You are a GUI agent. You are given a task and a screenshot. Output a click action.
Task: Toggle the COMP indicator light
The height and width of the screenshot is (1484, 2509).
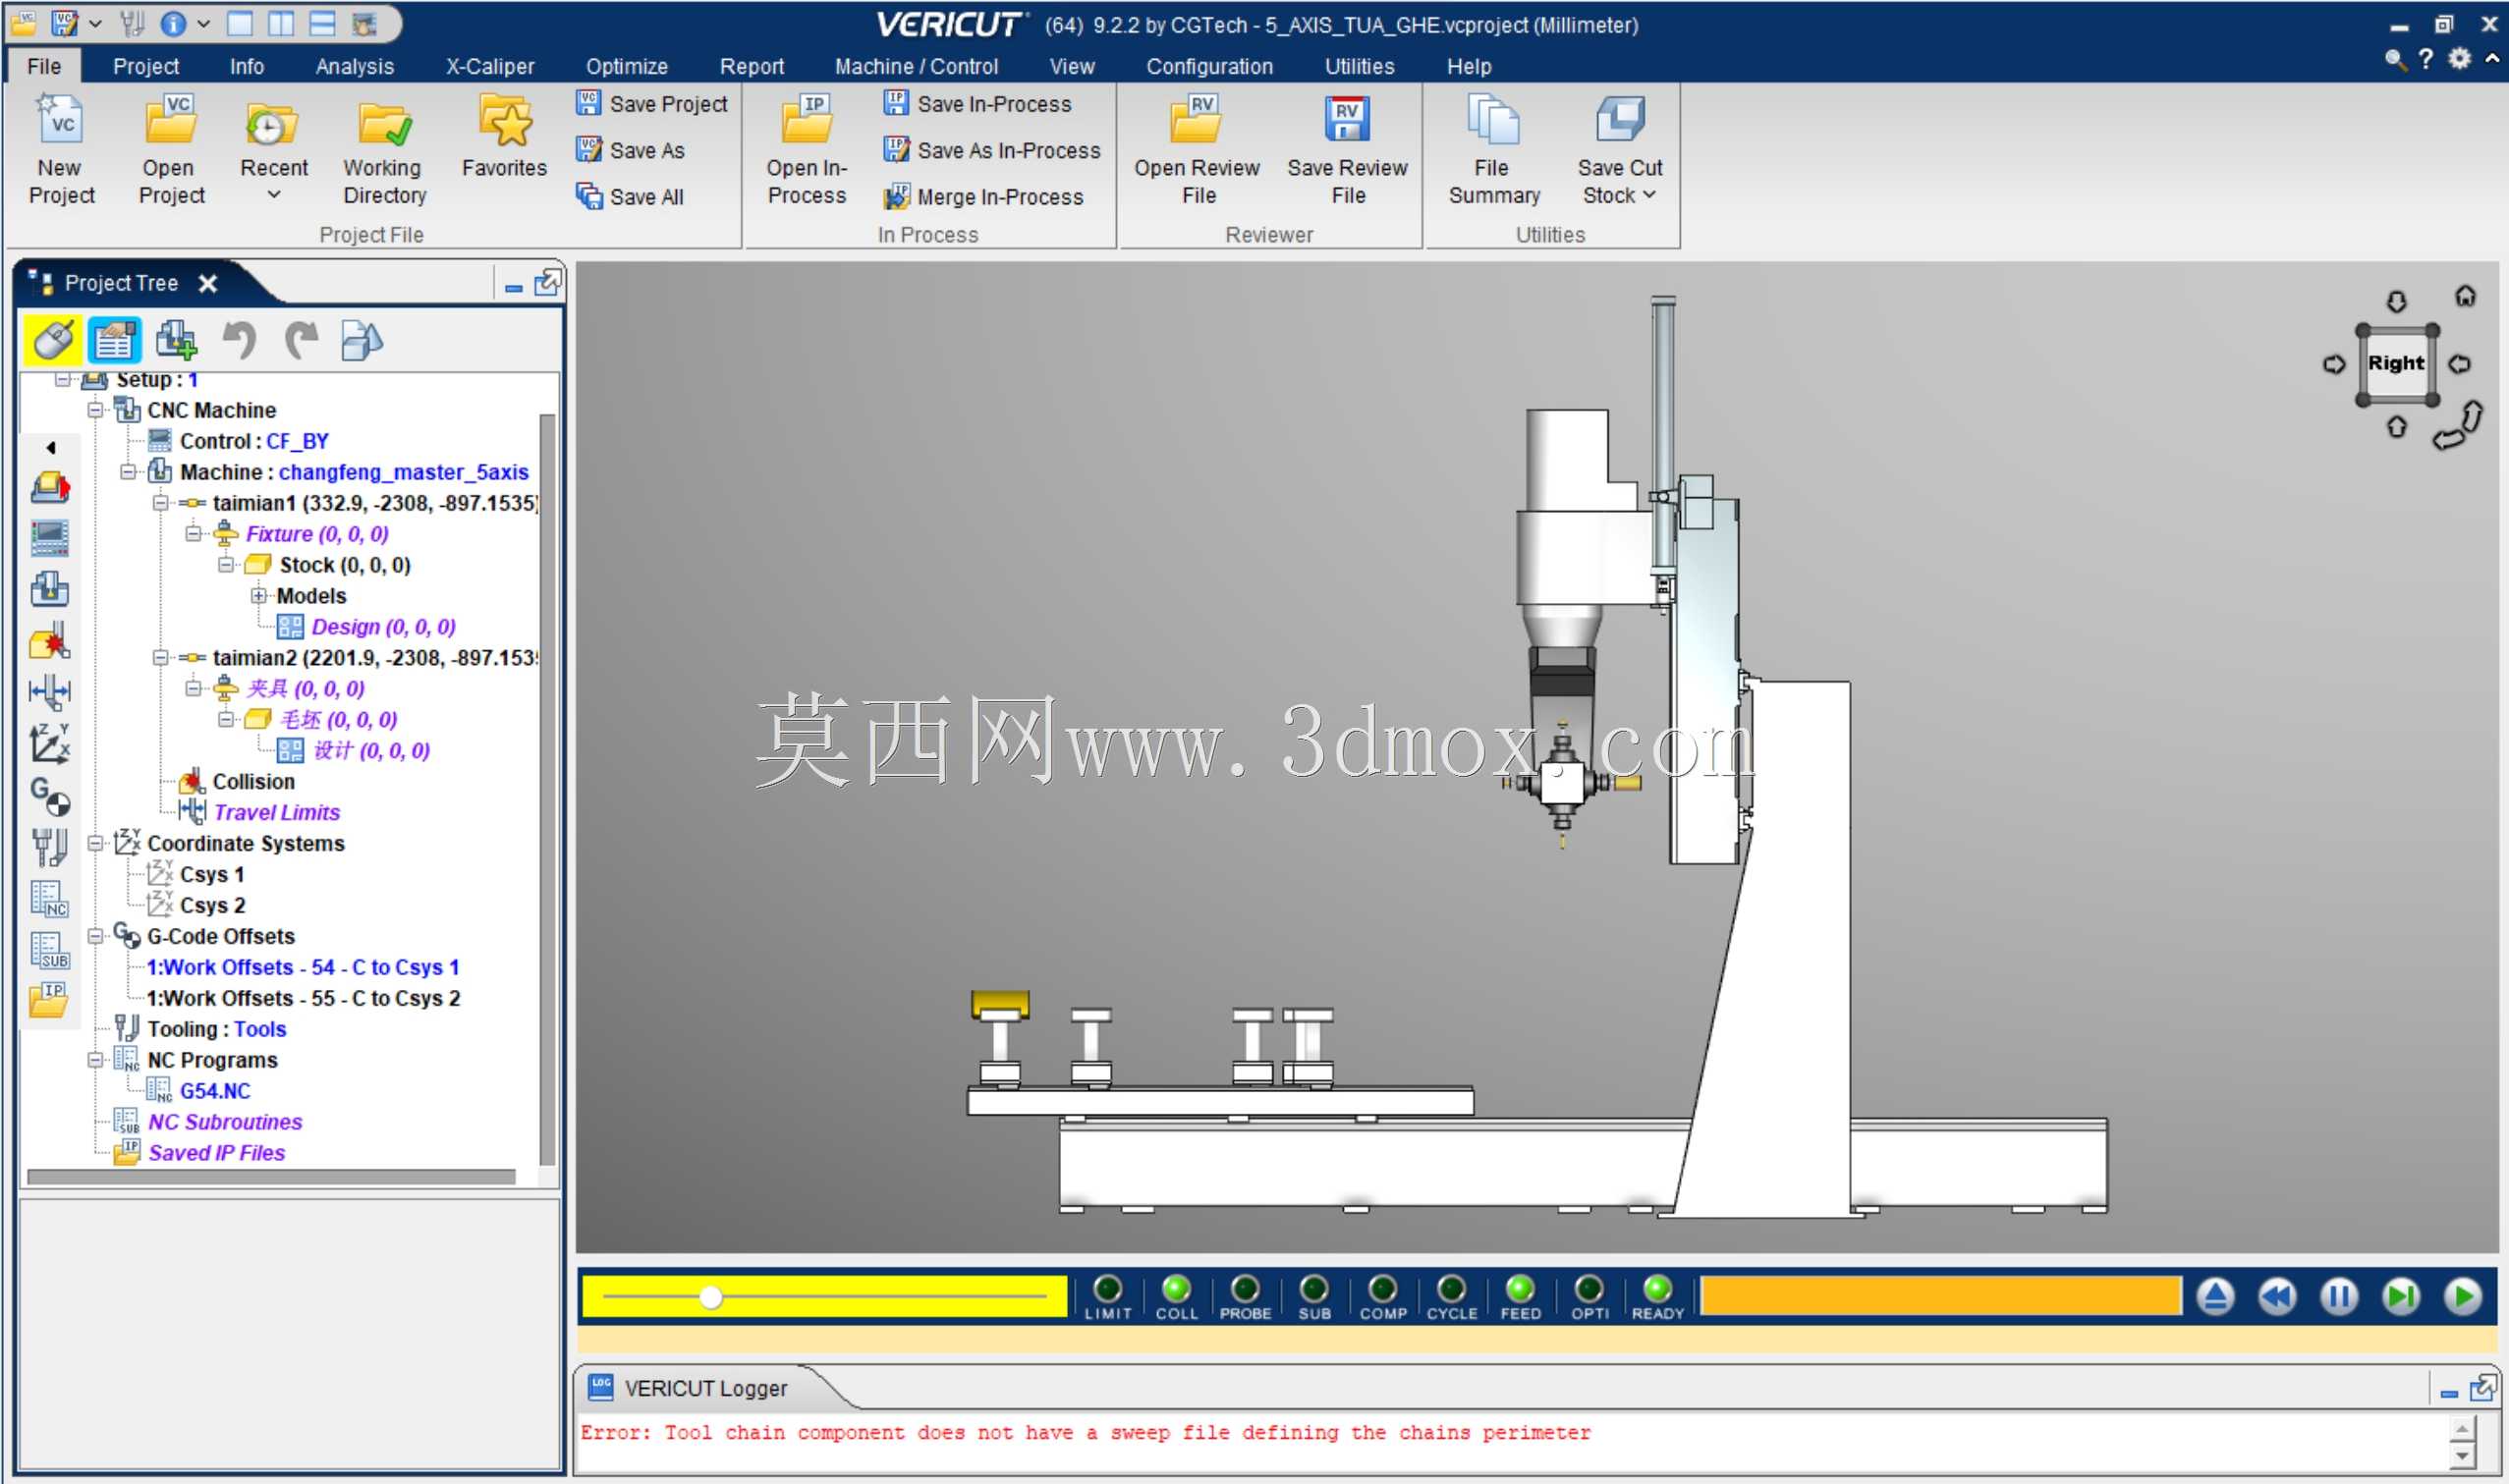coord(1383,1288)
